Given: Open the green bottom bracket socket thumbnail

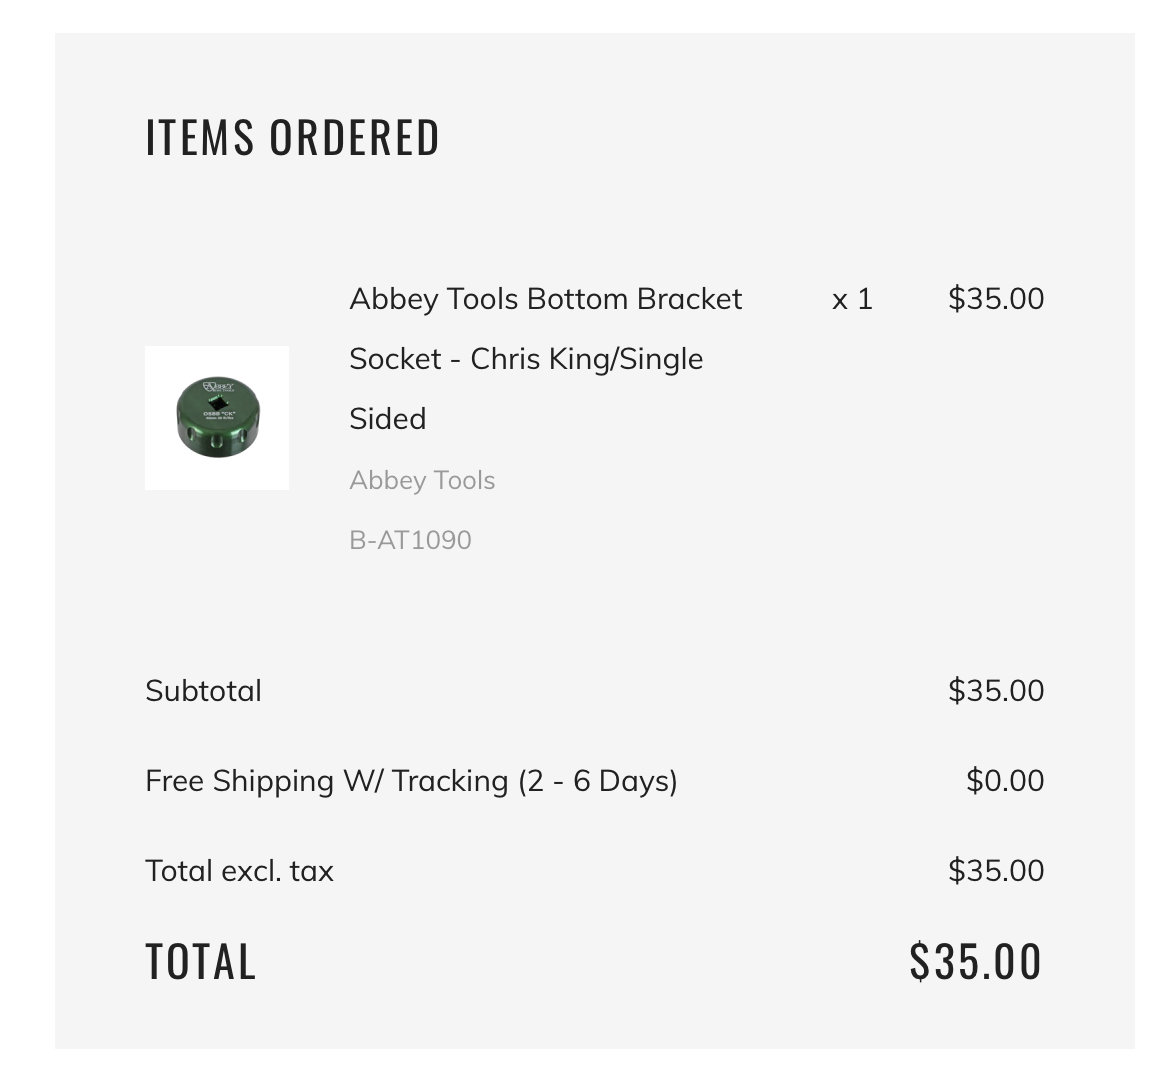Looking at the screenshot, I should click(217, 418).
